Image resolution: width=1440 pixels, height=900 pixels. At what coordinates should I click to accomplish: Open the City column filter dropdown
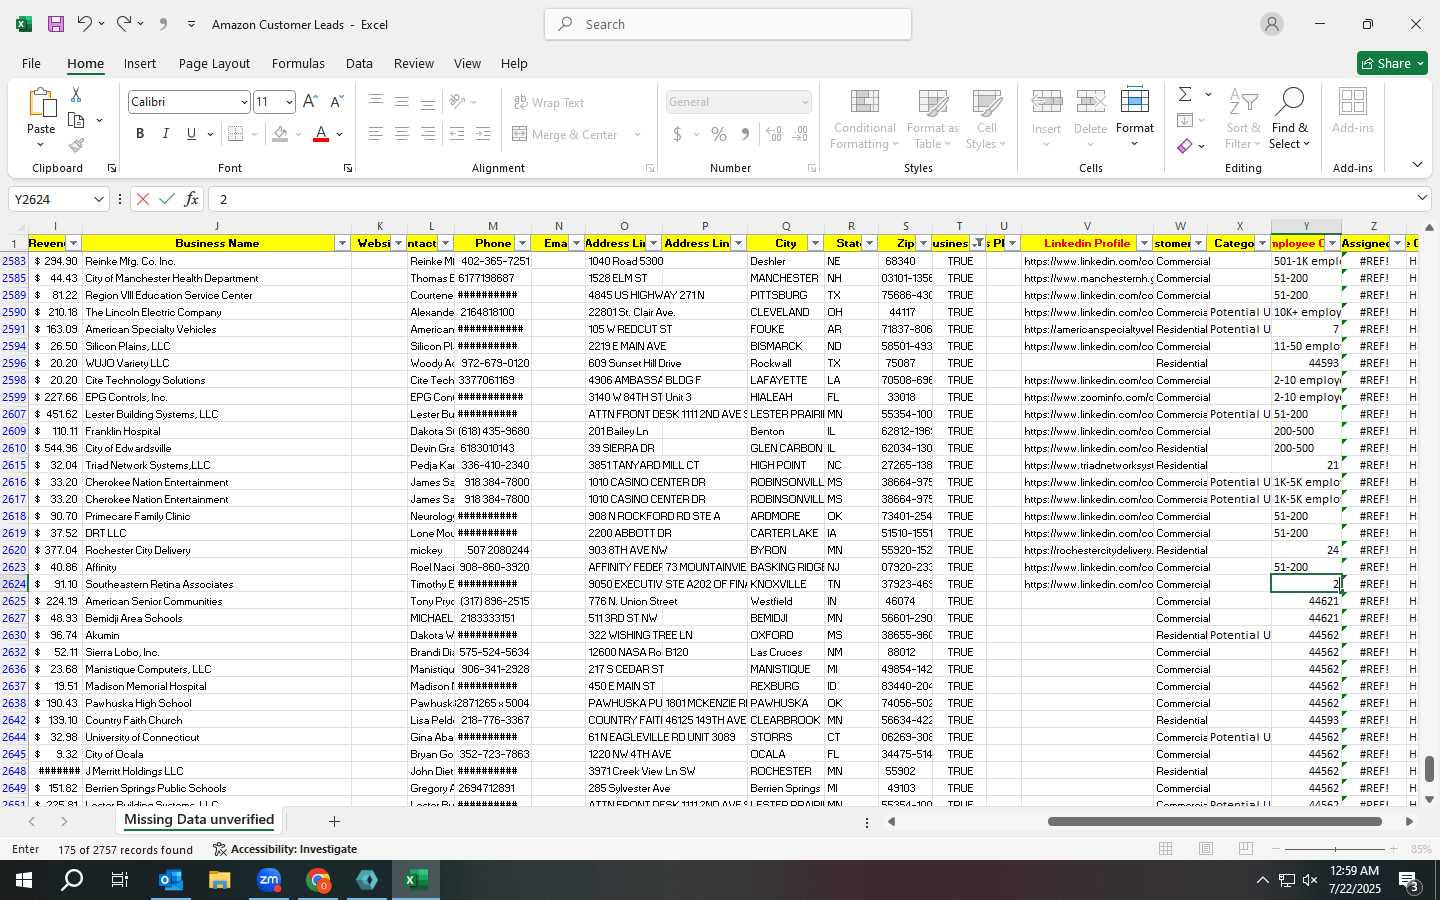(x=815, y=243)
